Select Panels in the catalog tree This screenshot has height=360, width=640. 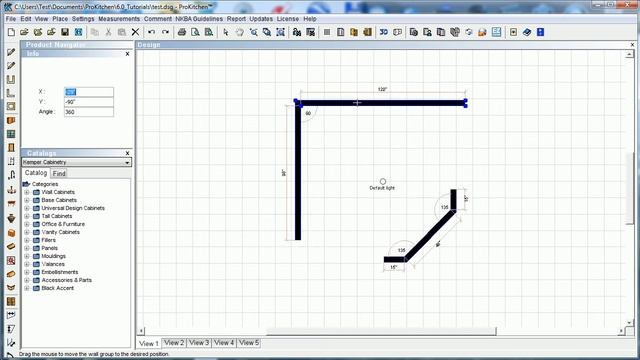49,248
